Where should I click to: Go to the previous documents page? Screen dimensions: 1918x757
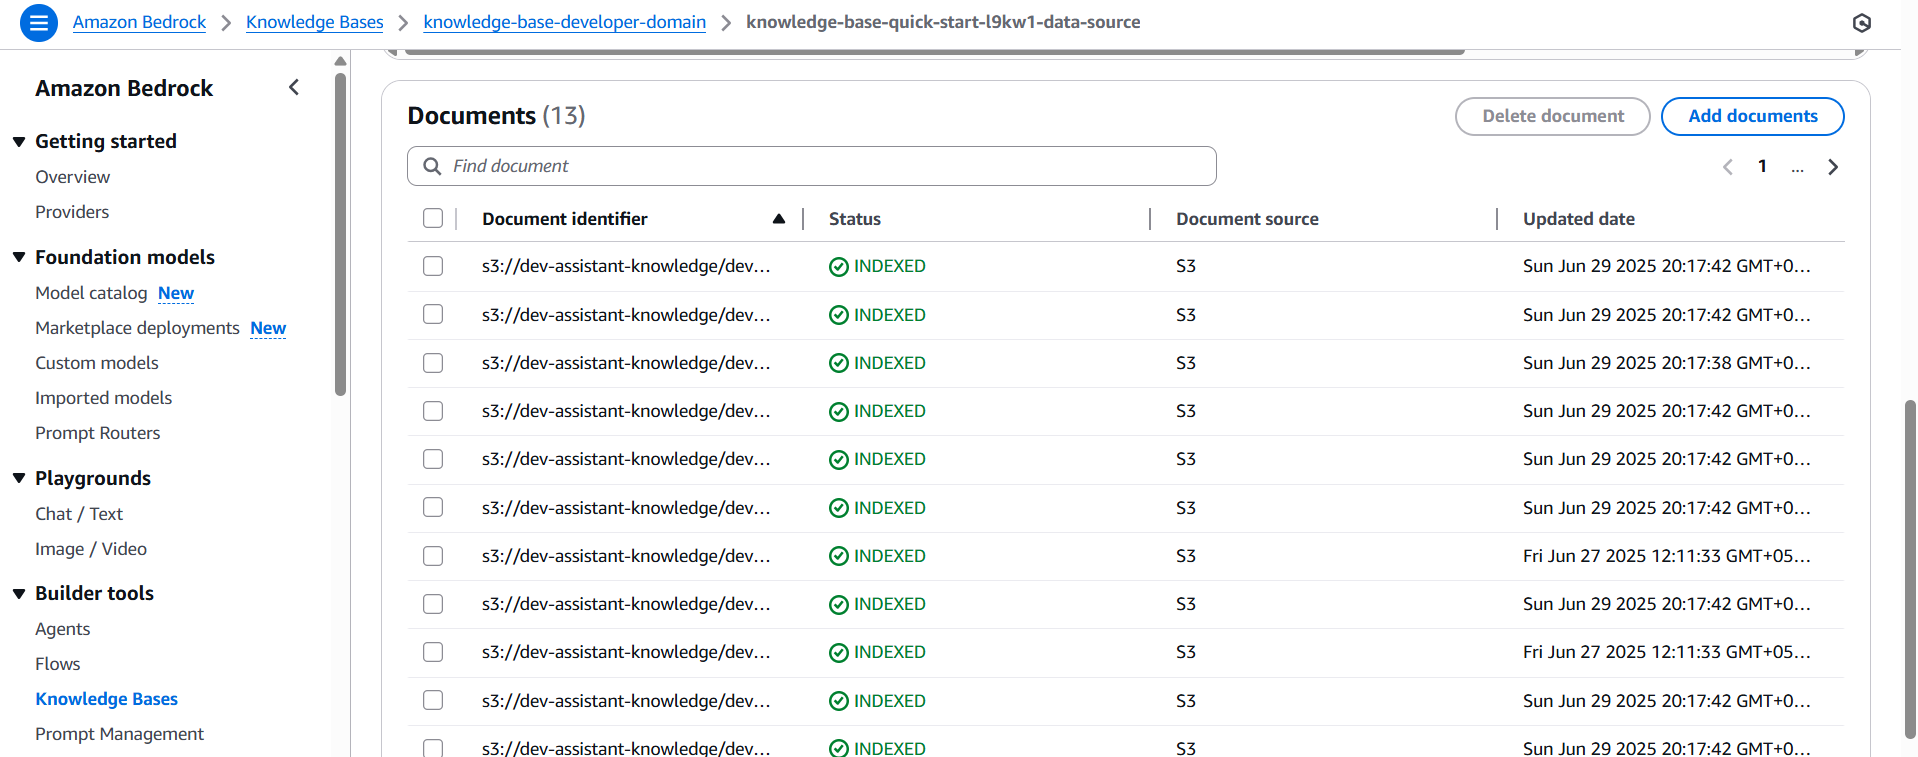pyautogui.click(x=1727, y=167)
